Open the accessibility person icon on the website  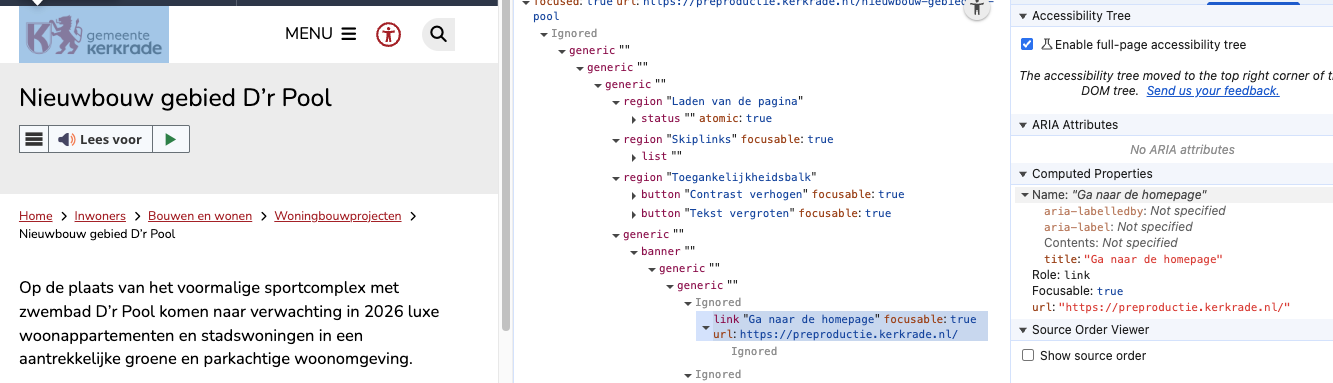point(388,34)
